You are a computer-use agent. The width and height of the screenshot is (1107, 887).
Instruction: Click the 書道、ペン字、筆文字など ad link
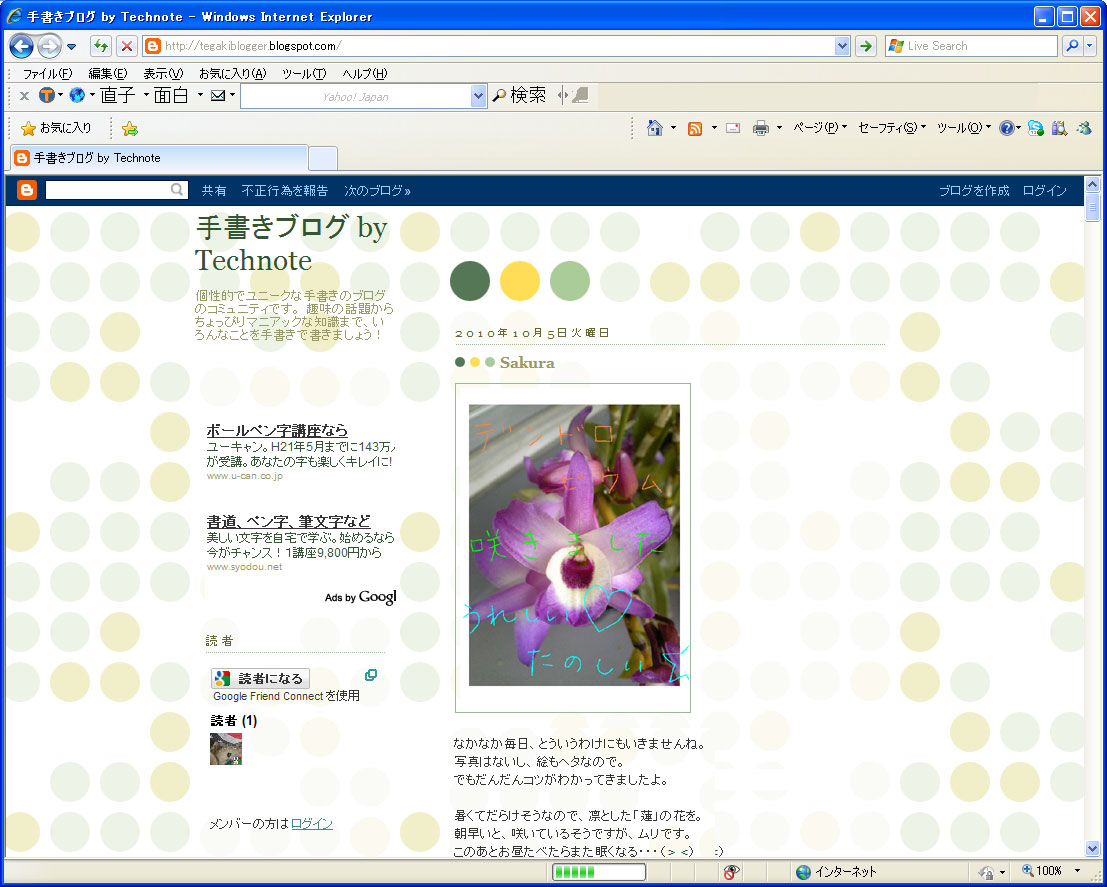(x=288, y=522)
